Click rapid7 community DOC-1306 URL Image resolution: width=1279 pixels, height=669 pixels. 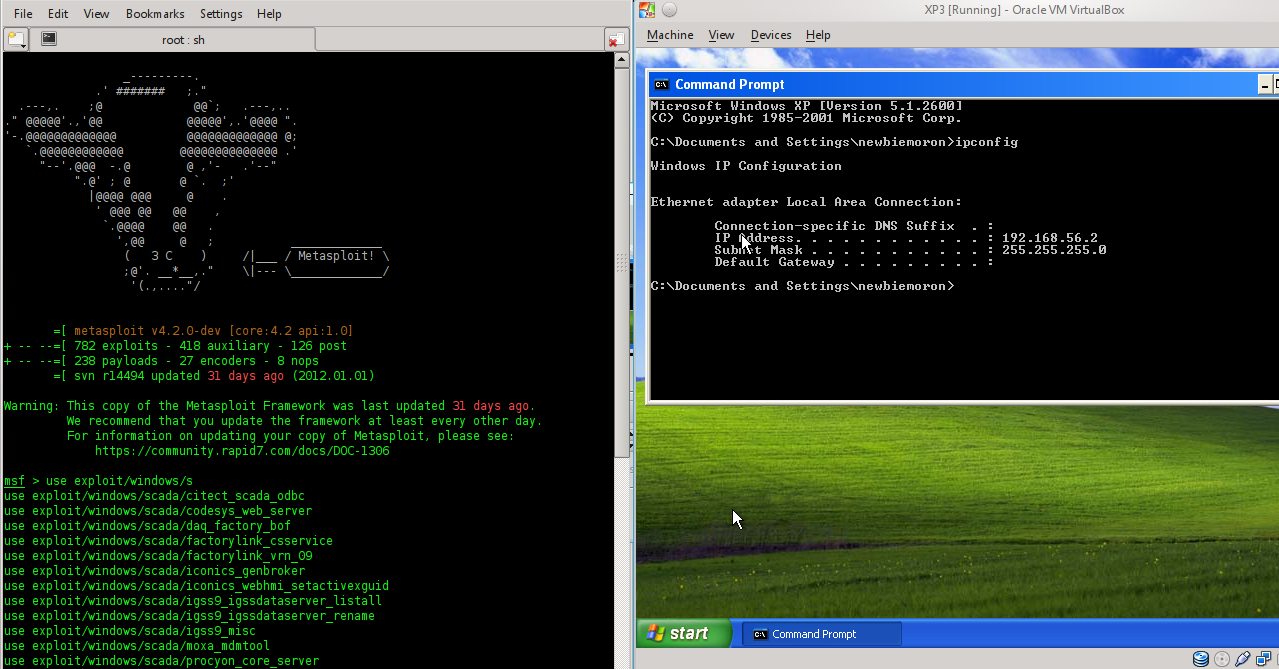pyautogui.click(x=242, y=451)
